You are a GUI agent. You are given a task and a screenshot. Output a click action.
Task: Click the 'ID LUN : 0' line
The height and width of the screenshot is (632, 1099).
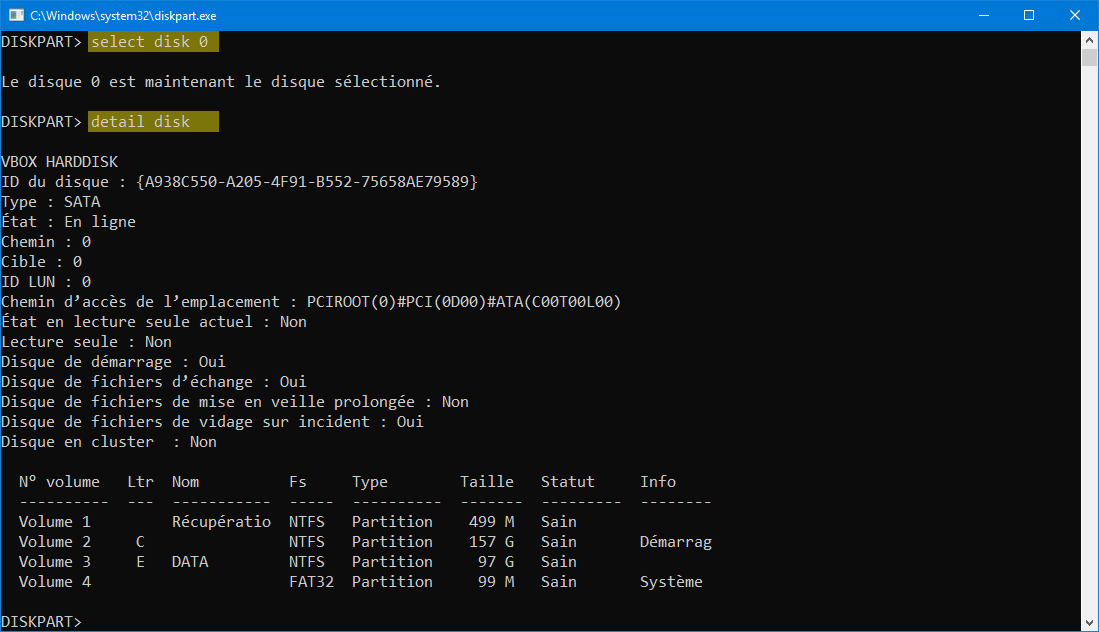46,282
